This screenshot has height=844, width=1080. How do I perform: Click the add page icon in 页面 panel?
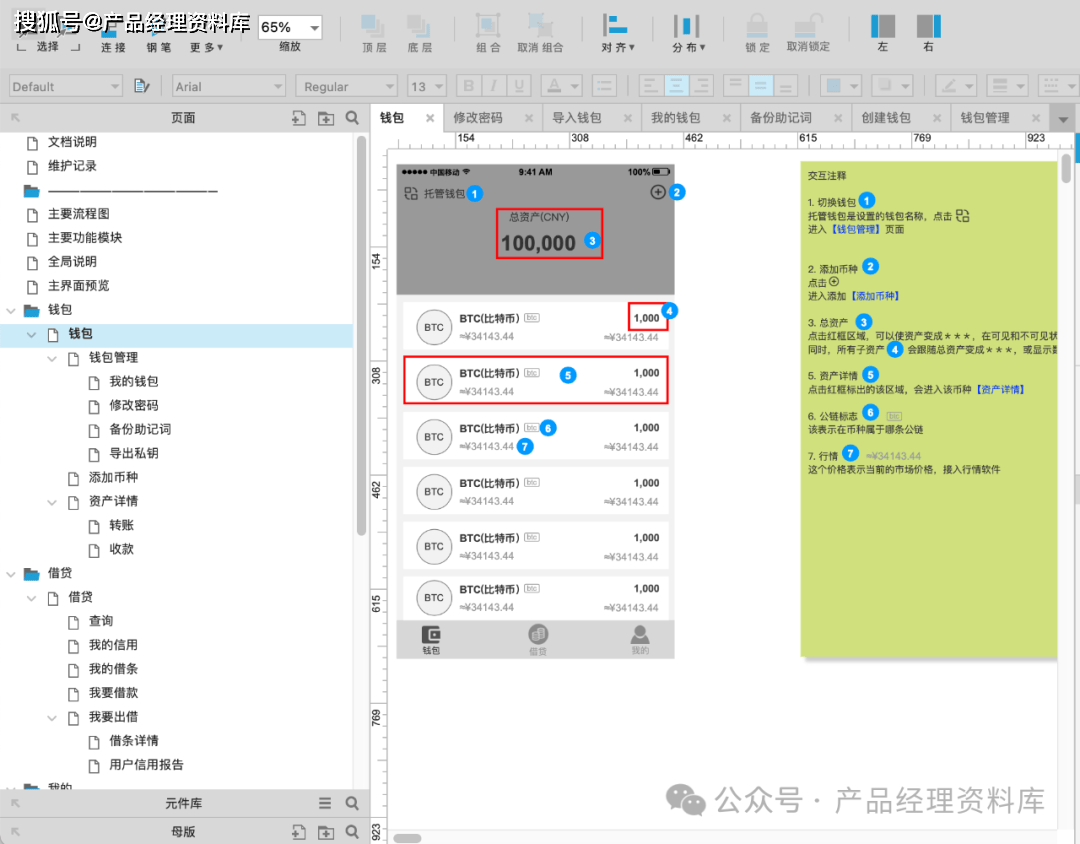pos(298,118)
